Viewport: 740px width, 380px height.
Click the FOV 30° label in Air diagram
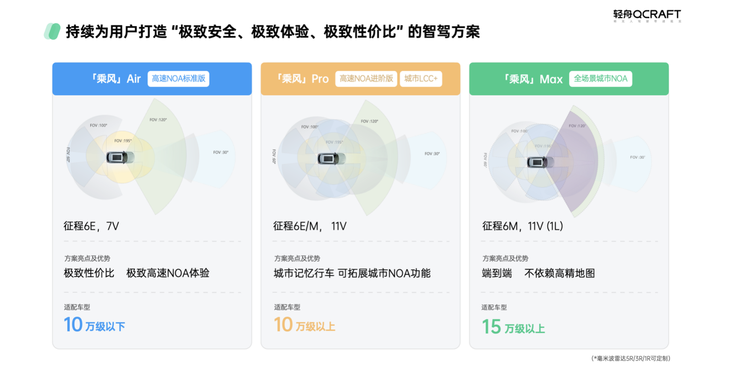click(220, 152)
